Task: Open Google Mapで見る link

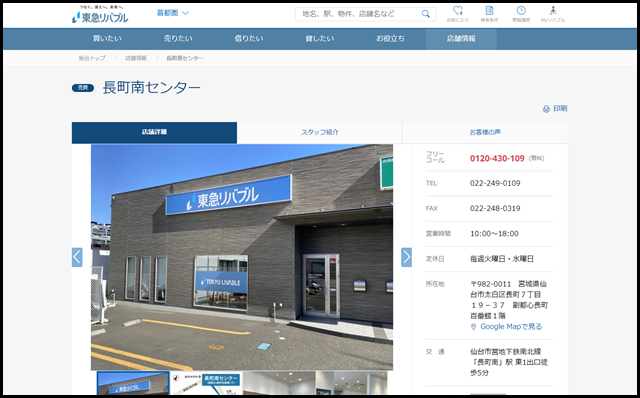Action: [507, 327]
